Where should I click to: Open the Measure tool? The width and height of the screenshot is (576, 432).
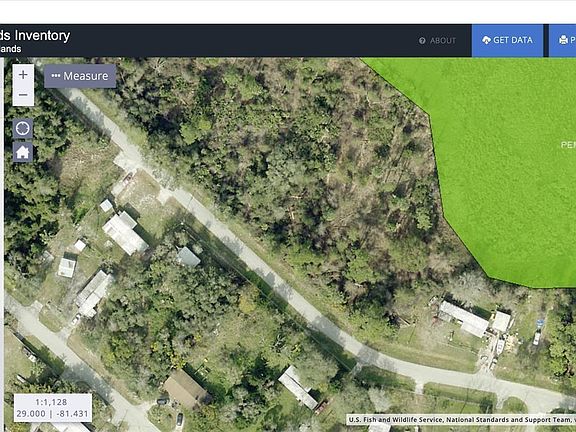tap(80, 76)
